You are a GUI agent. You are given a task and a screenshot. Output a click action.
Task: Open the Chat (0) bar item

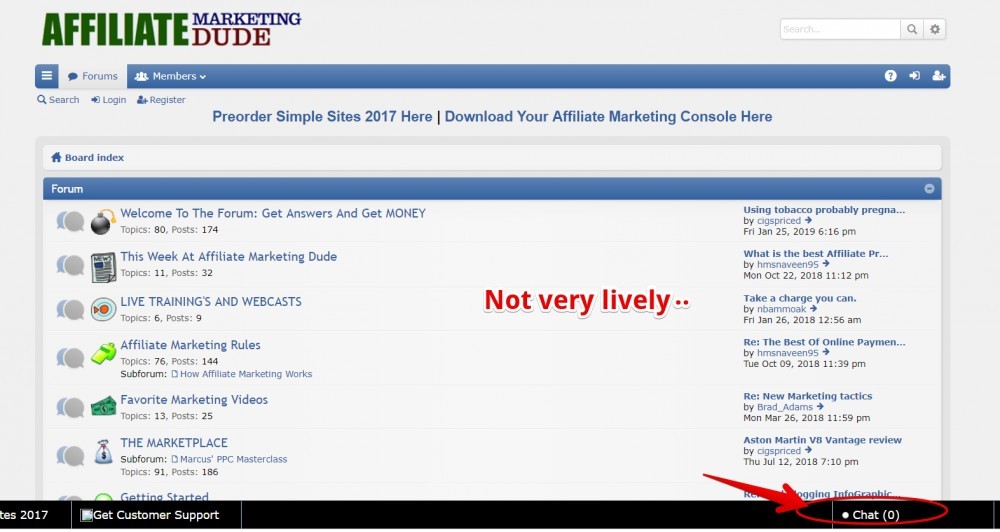[x=871, y=515]
